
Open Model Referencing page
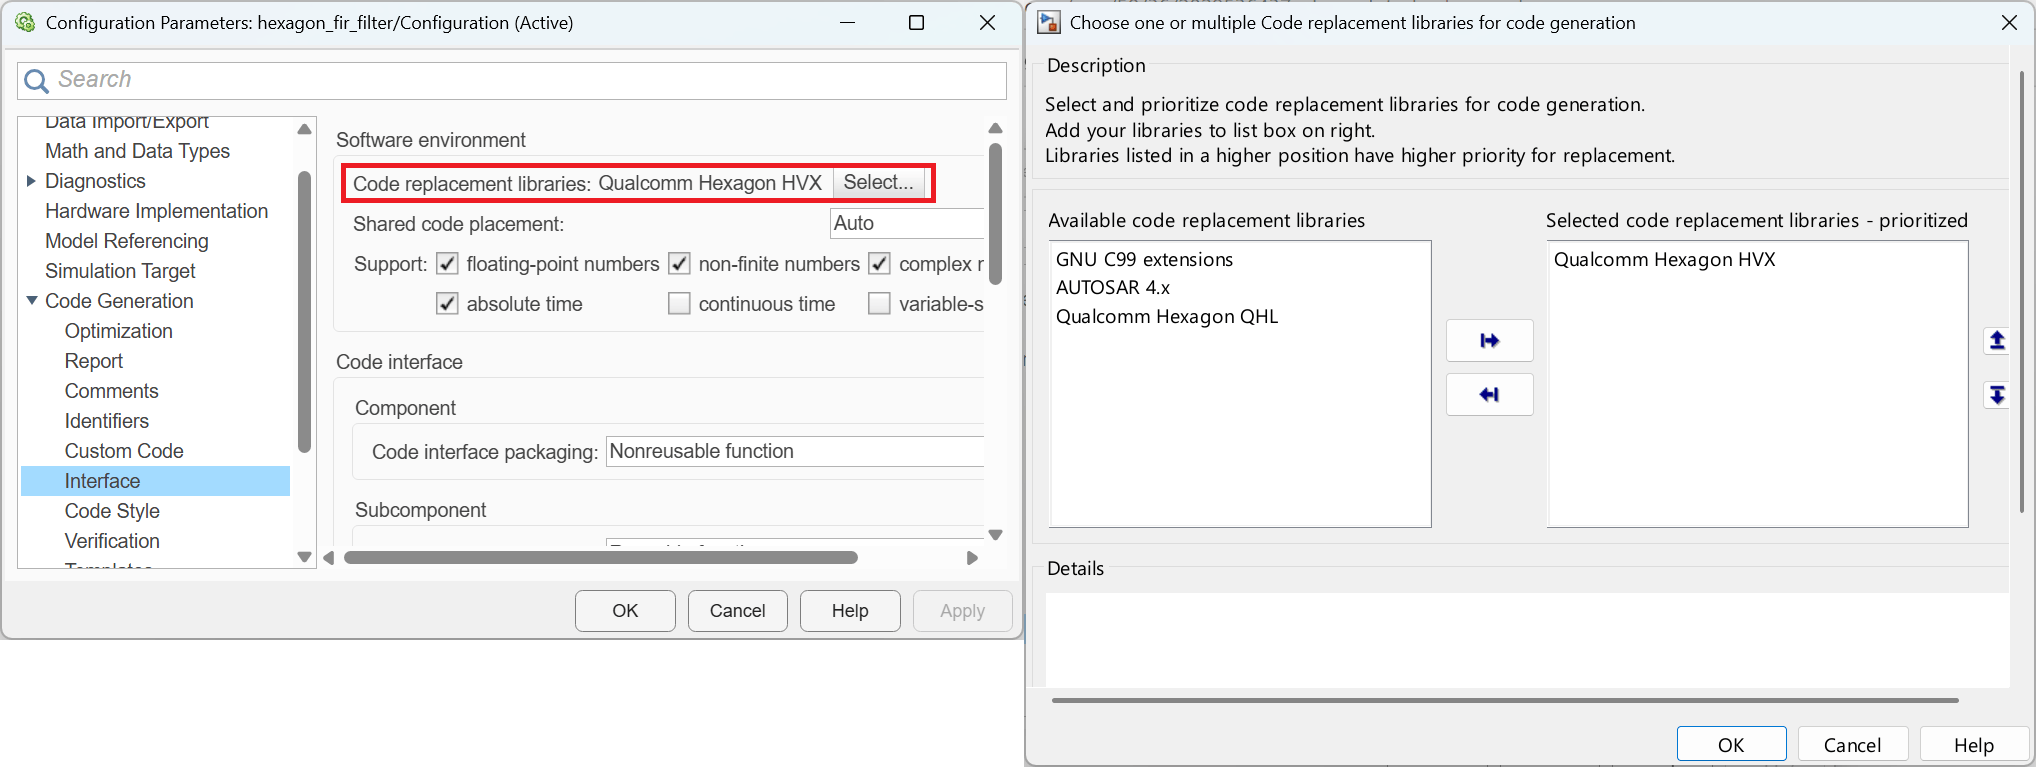point(127,241)
